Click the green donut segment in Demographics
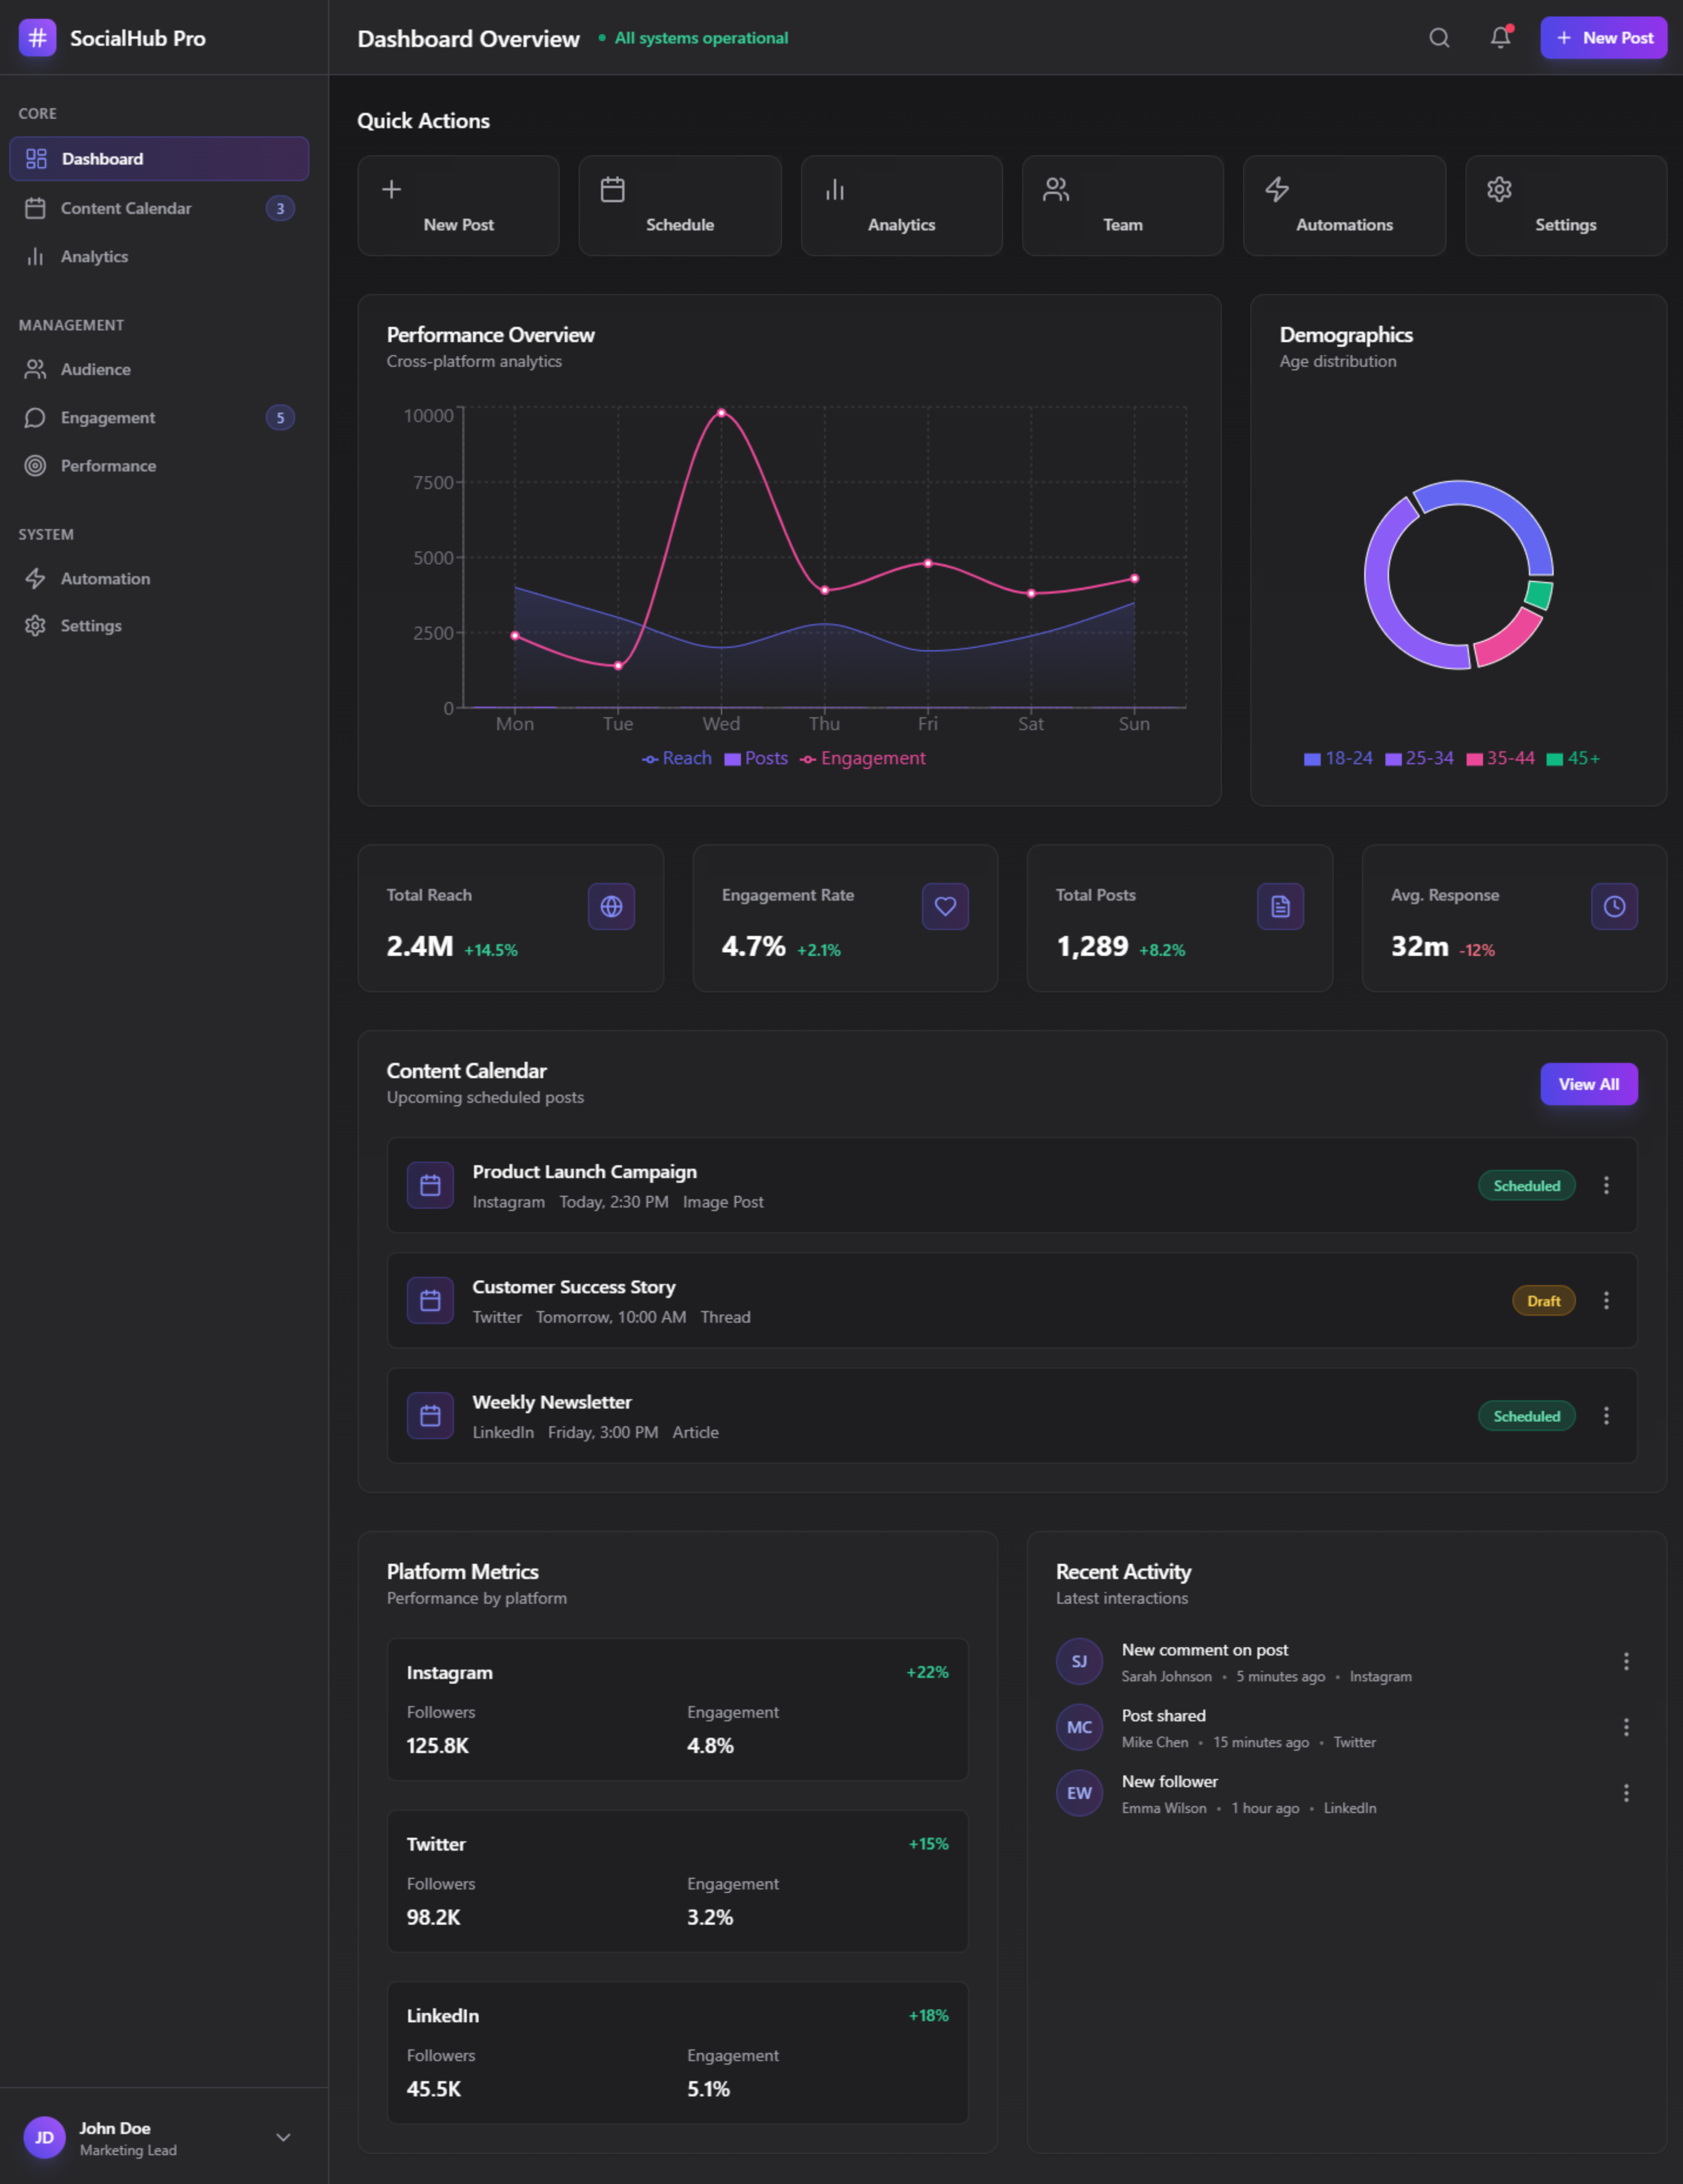The height and width of the screenshot is (2184, 1683). click(x=1540, y=595)
